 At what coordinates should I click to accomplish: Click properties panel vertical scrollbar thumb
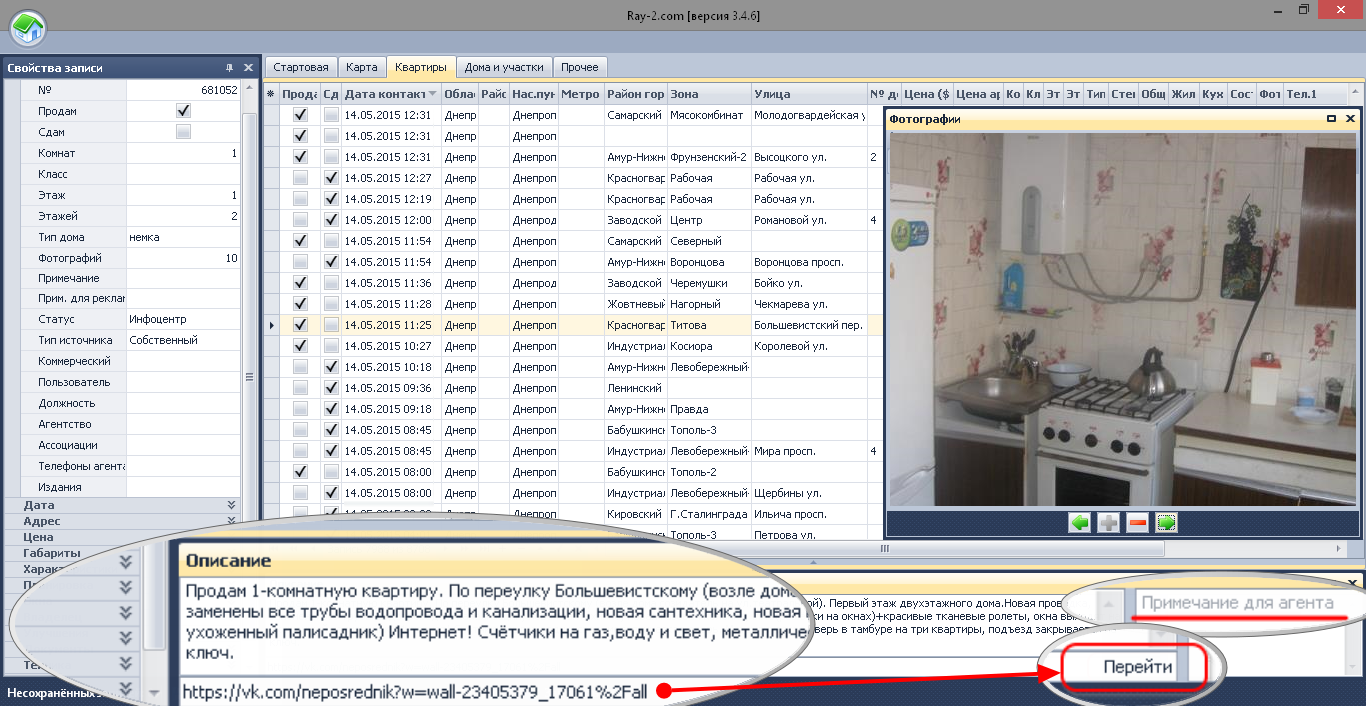point(249,376)
